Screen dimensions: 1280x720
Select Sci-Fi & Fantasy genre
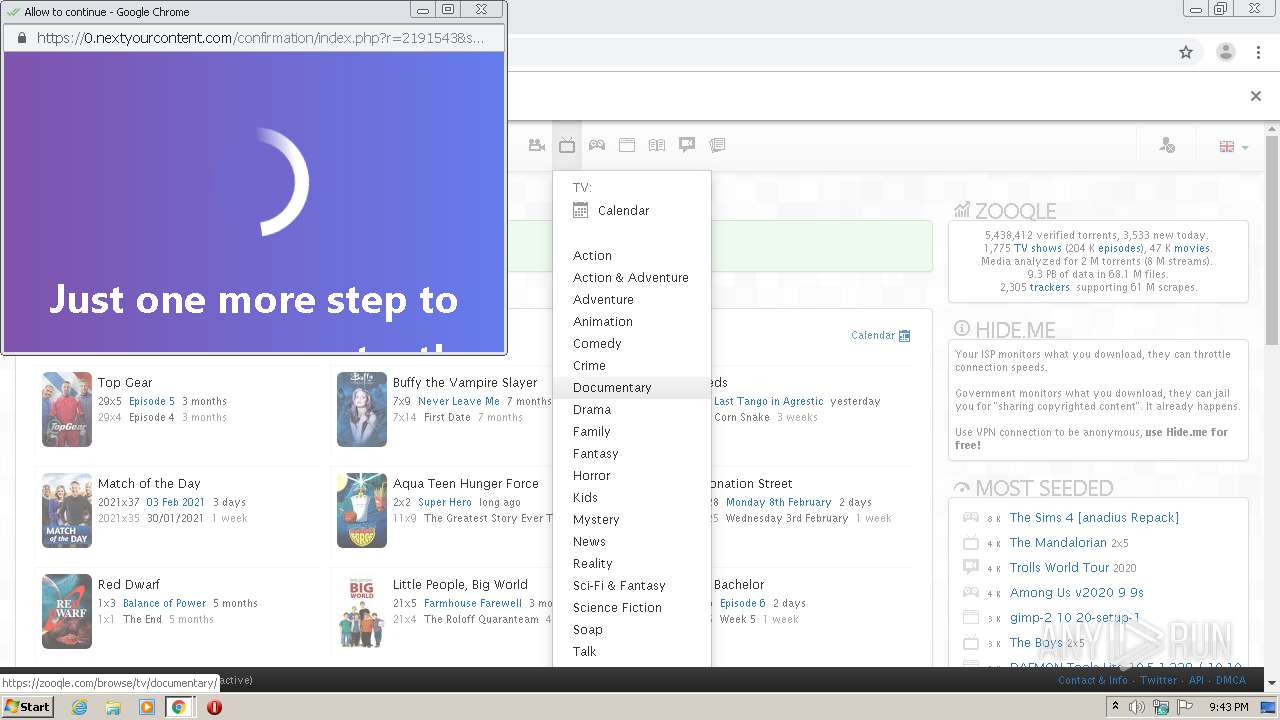tap(619, 586)
